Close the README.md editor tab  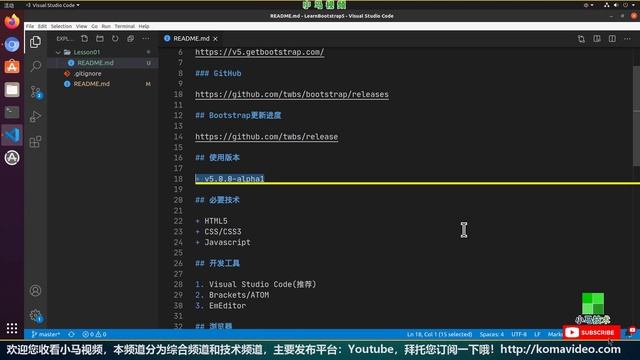click(216, 39)
